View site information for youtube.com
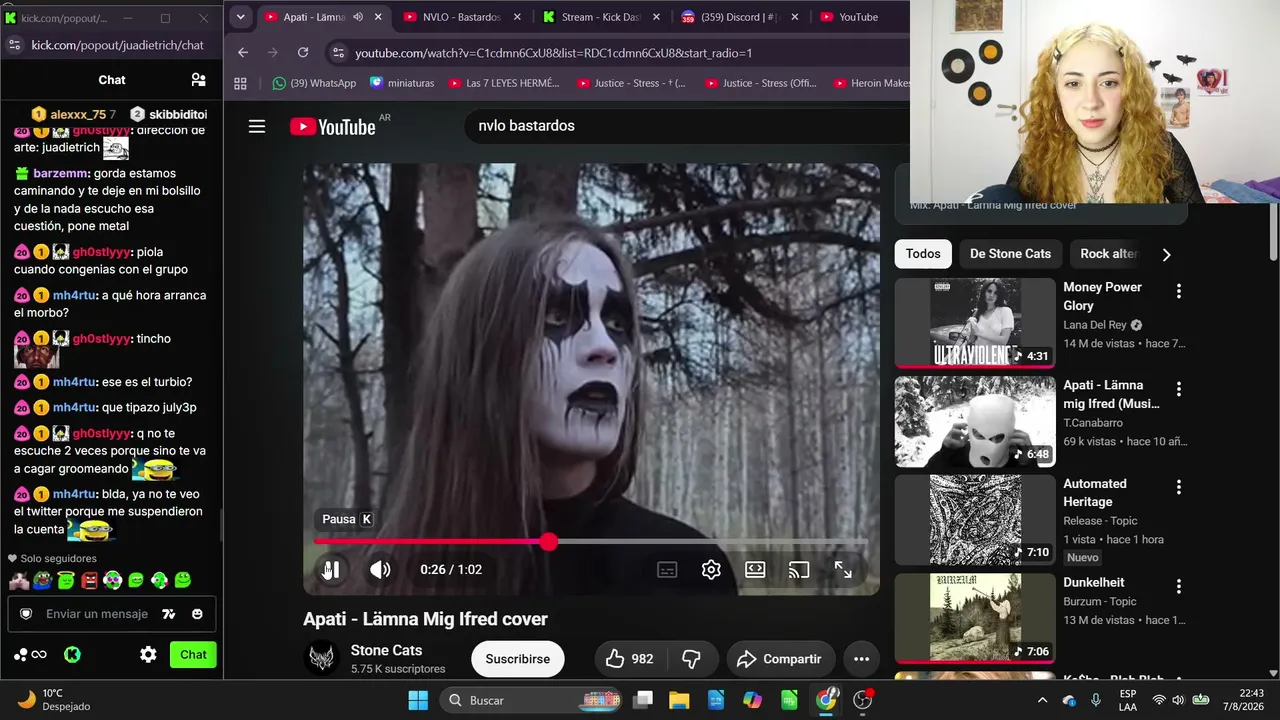This screenshot has height=720, width=1280. pyautogui.click(x=338, y=53)
